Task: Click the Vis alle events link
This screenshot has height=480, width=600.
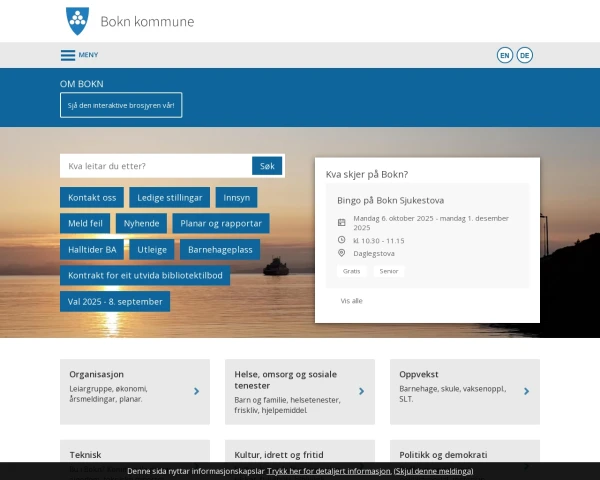Action: tap(351, 301)
